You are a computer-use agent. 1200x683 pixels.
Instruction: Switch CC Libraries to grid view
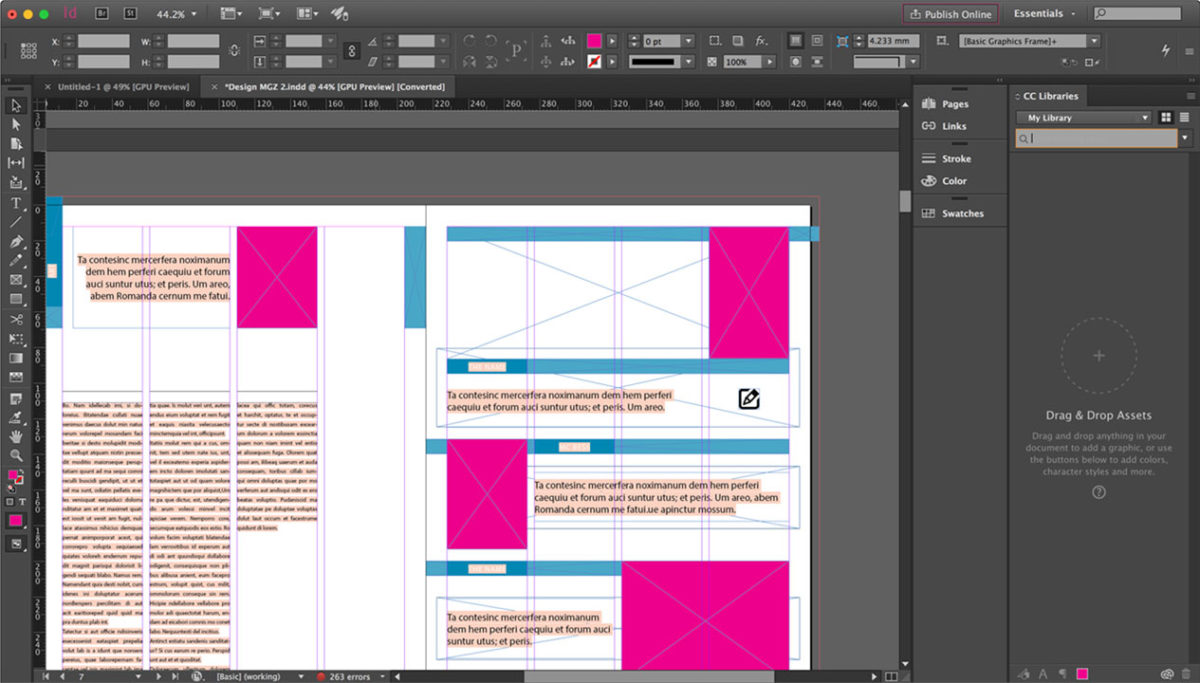[1166, 117]
